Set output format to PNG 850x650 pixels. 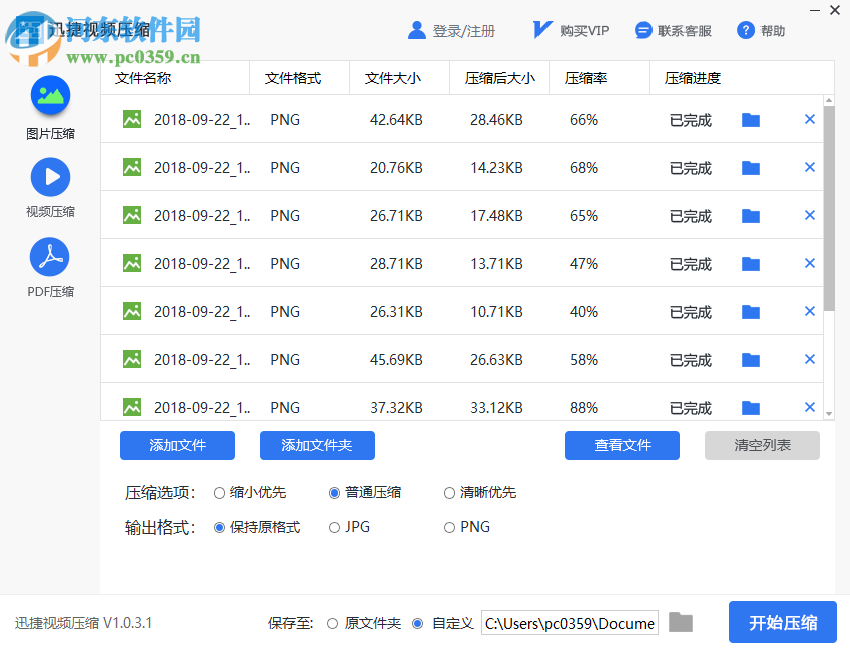coord(449,527)
